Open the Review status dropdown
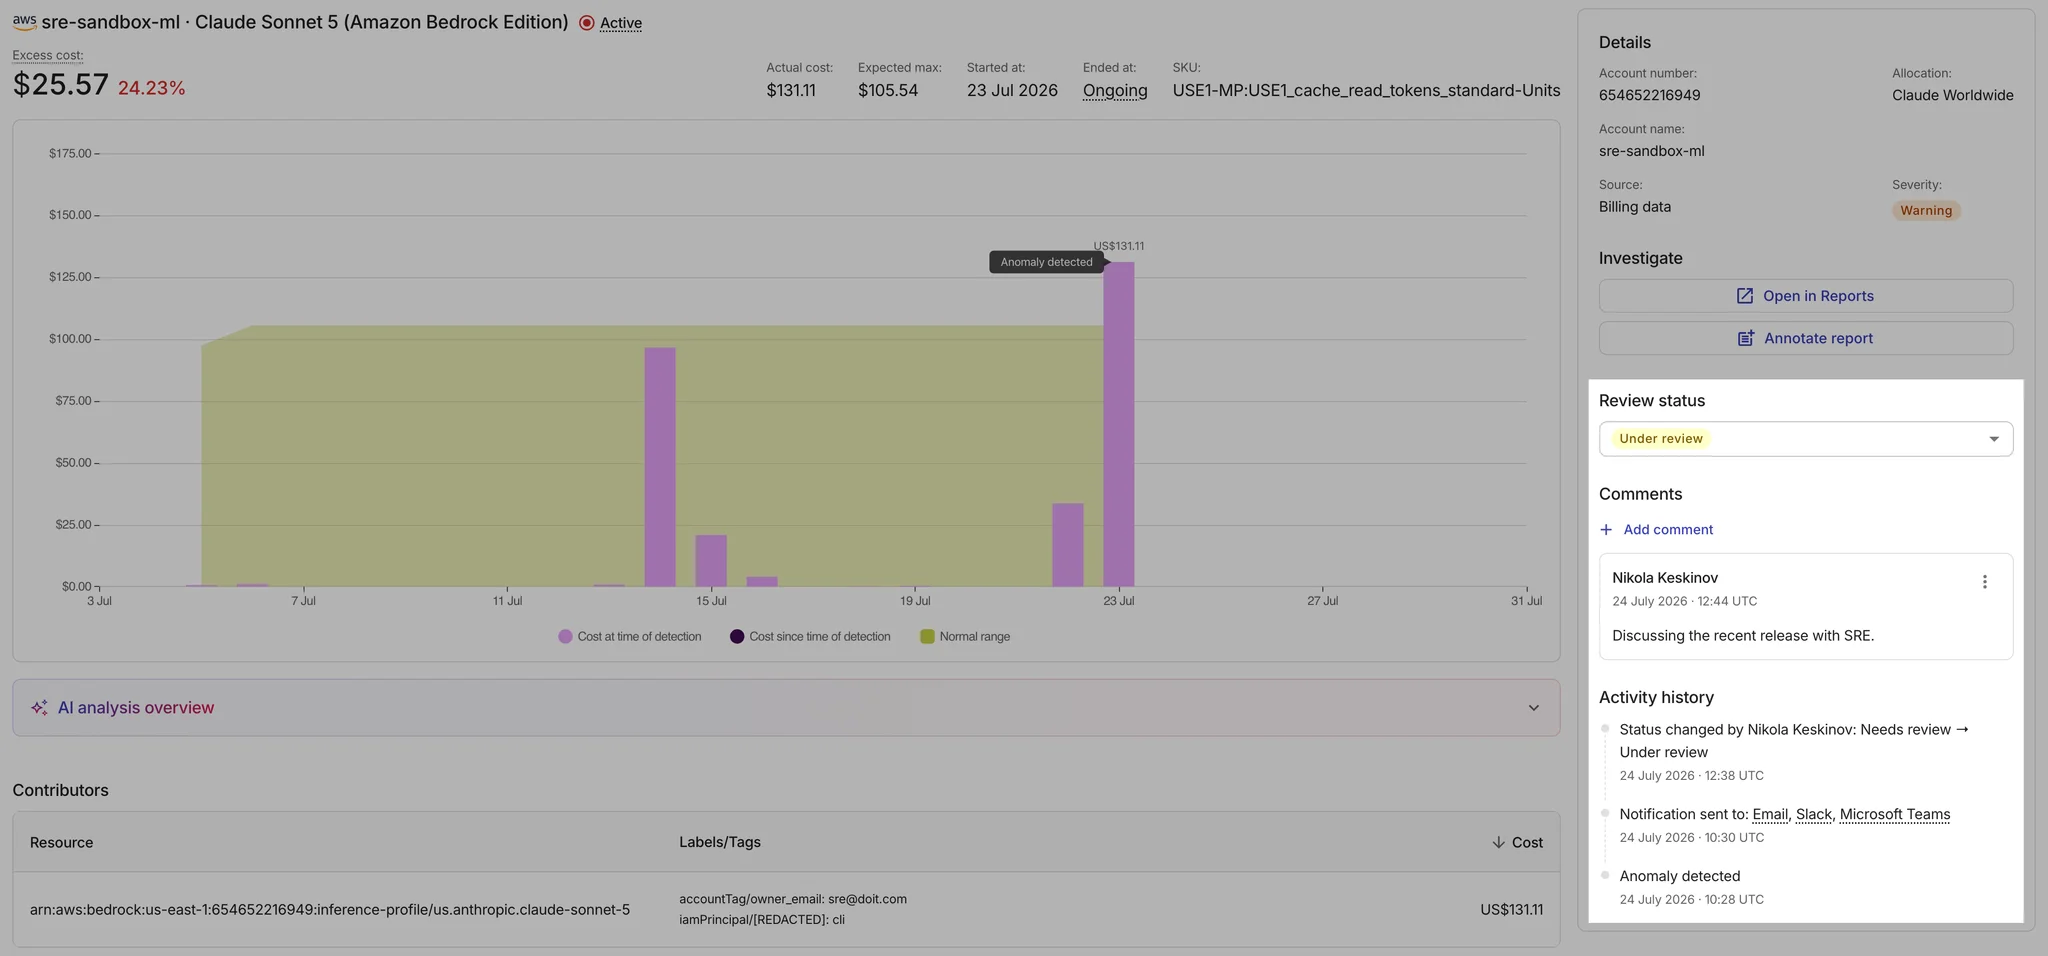2048x956 pixels. pos(1806,439)
